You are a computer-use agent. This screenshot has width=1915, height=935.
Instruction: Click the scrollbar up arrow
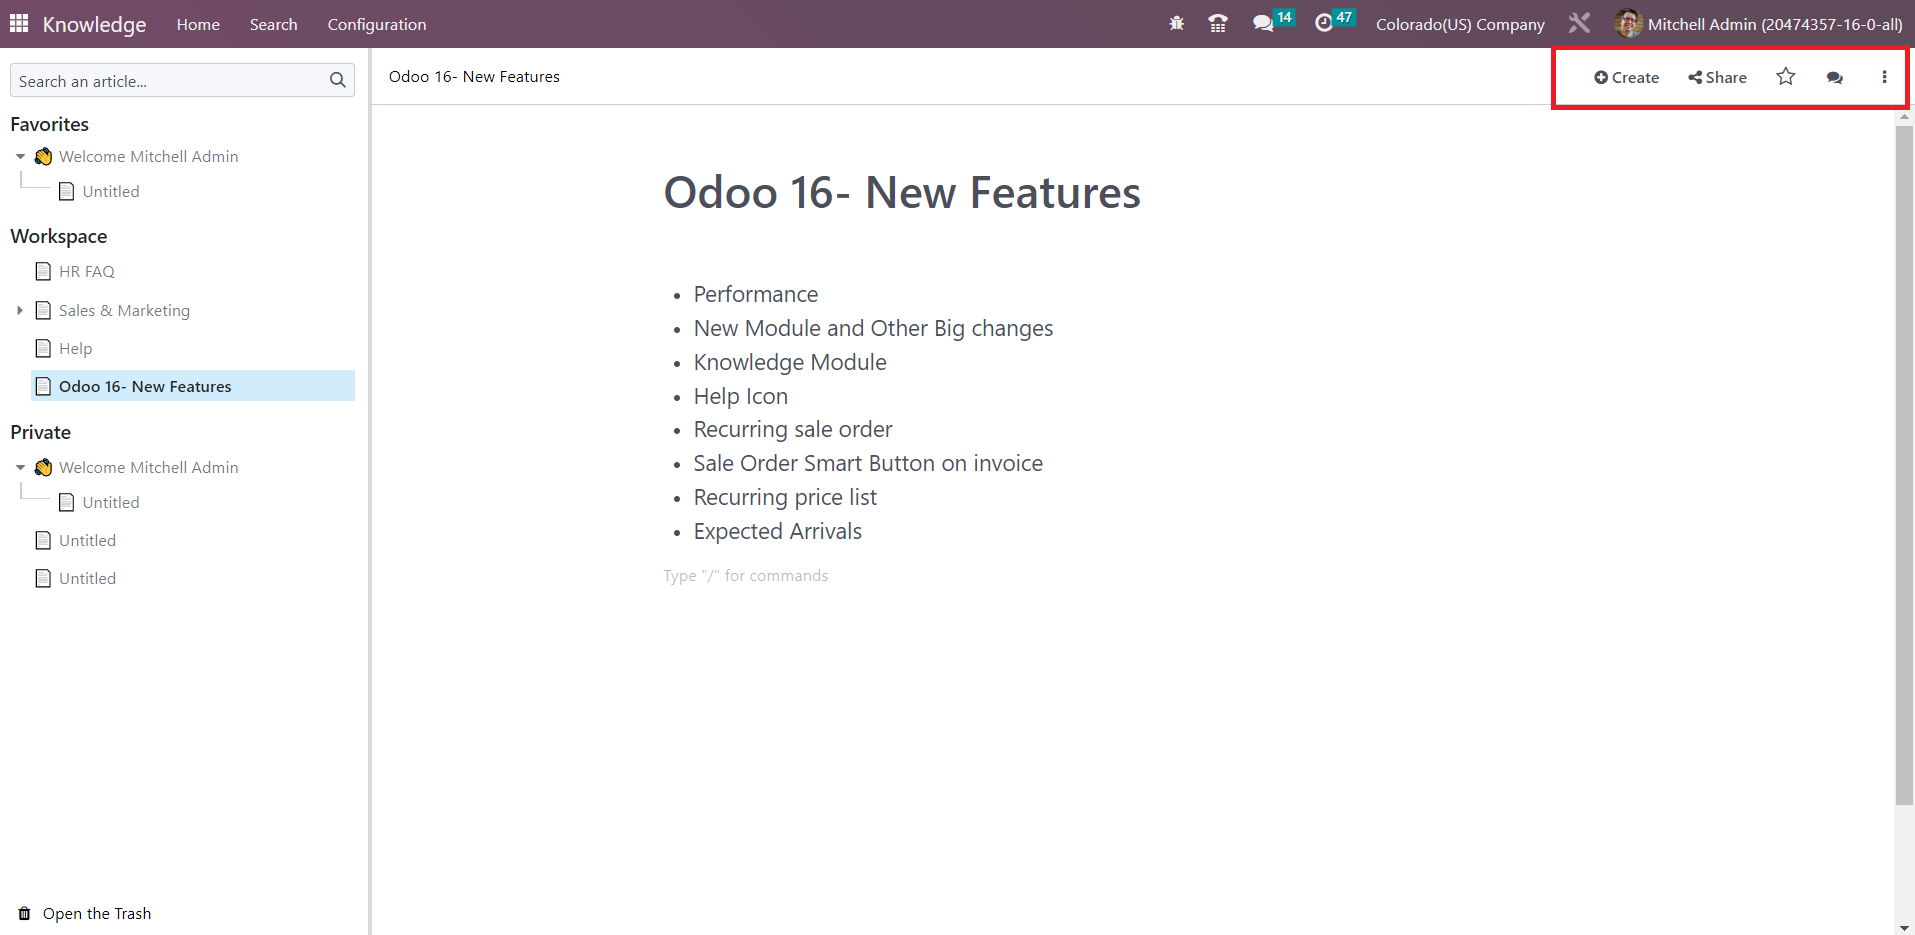pos(1904,116)
